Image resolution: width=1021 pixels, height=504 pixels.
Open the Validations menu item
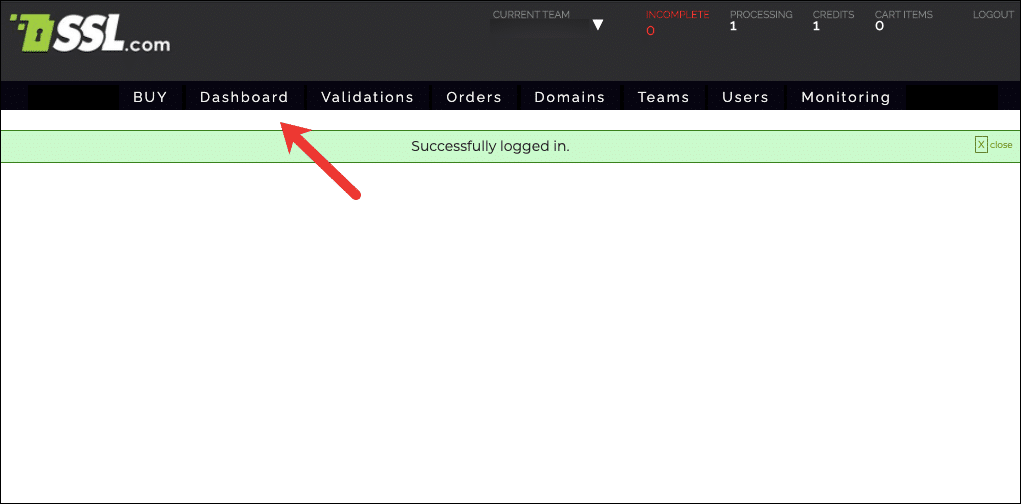point(367,97)
